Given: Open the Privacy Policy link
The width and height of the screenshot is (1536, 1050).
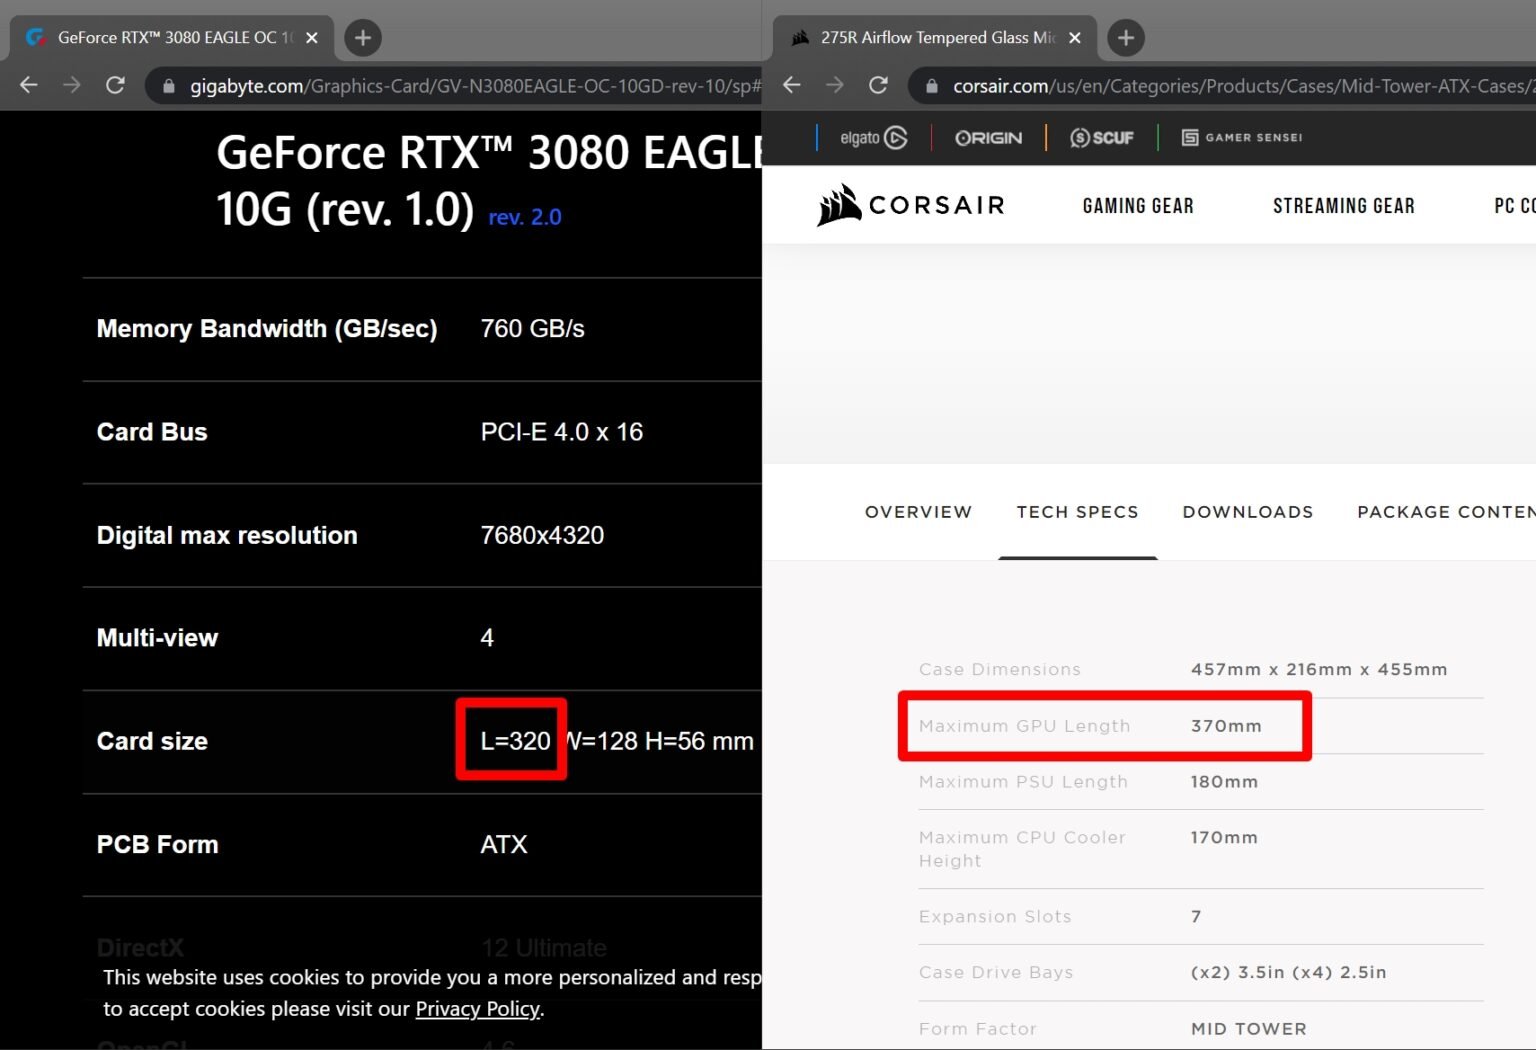Looking at the screenshot, I should (x=477, y=1008).
